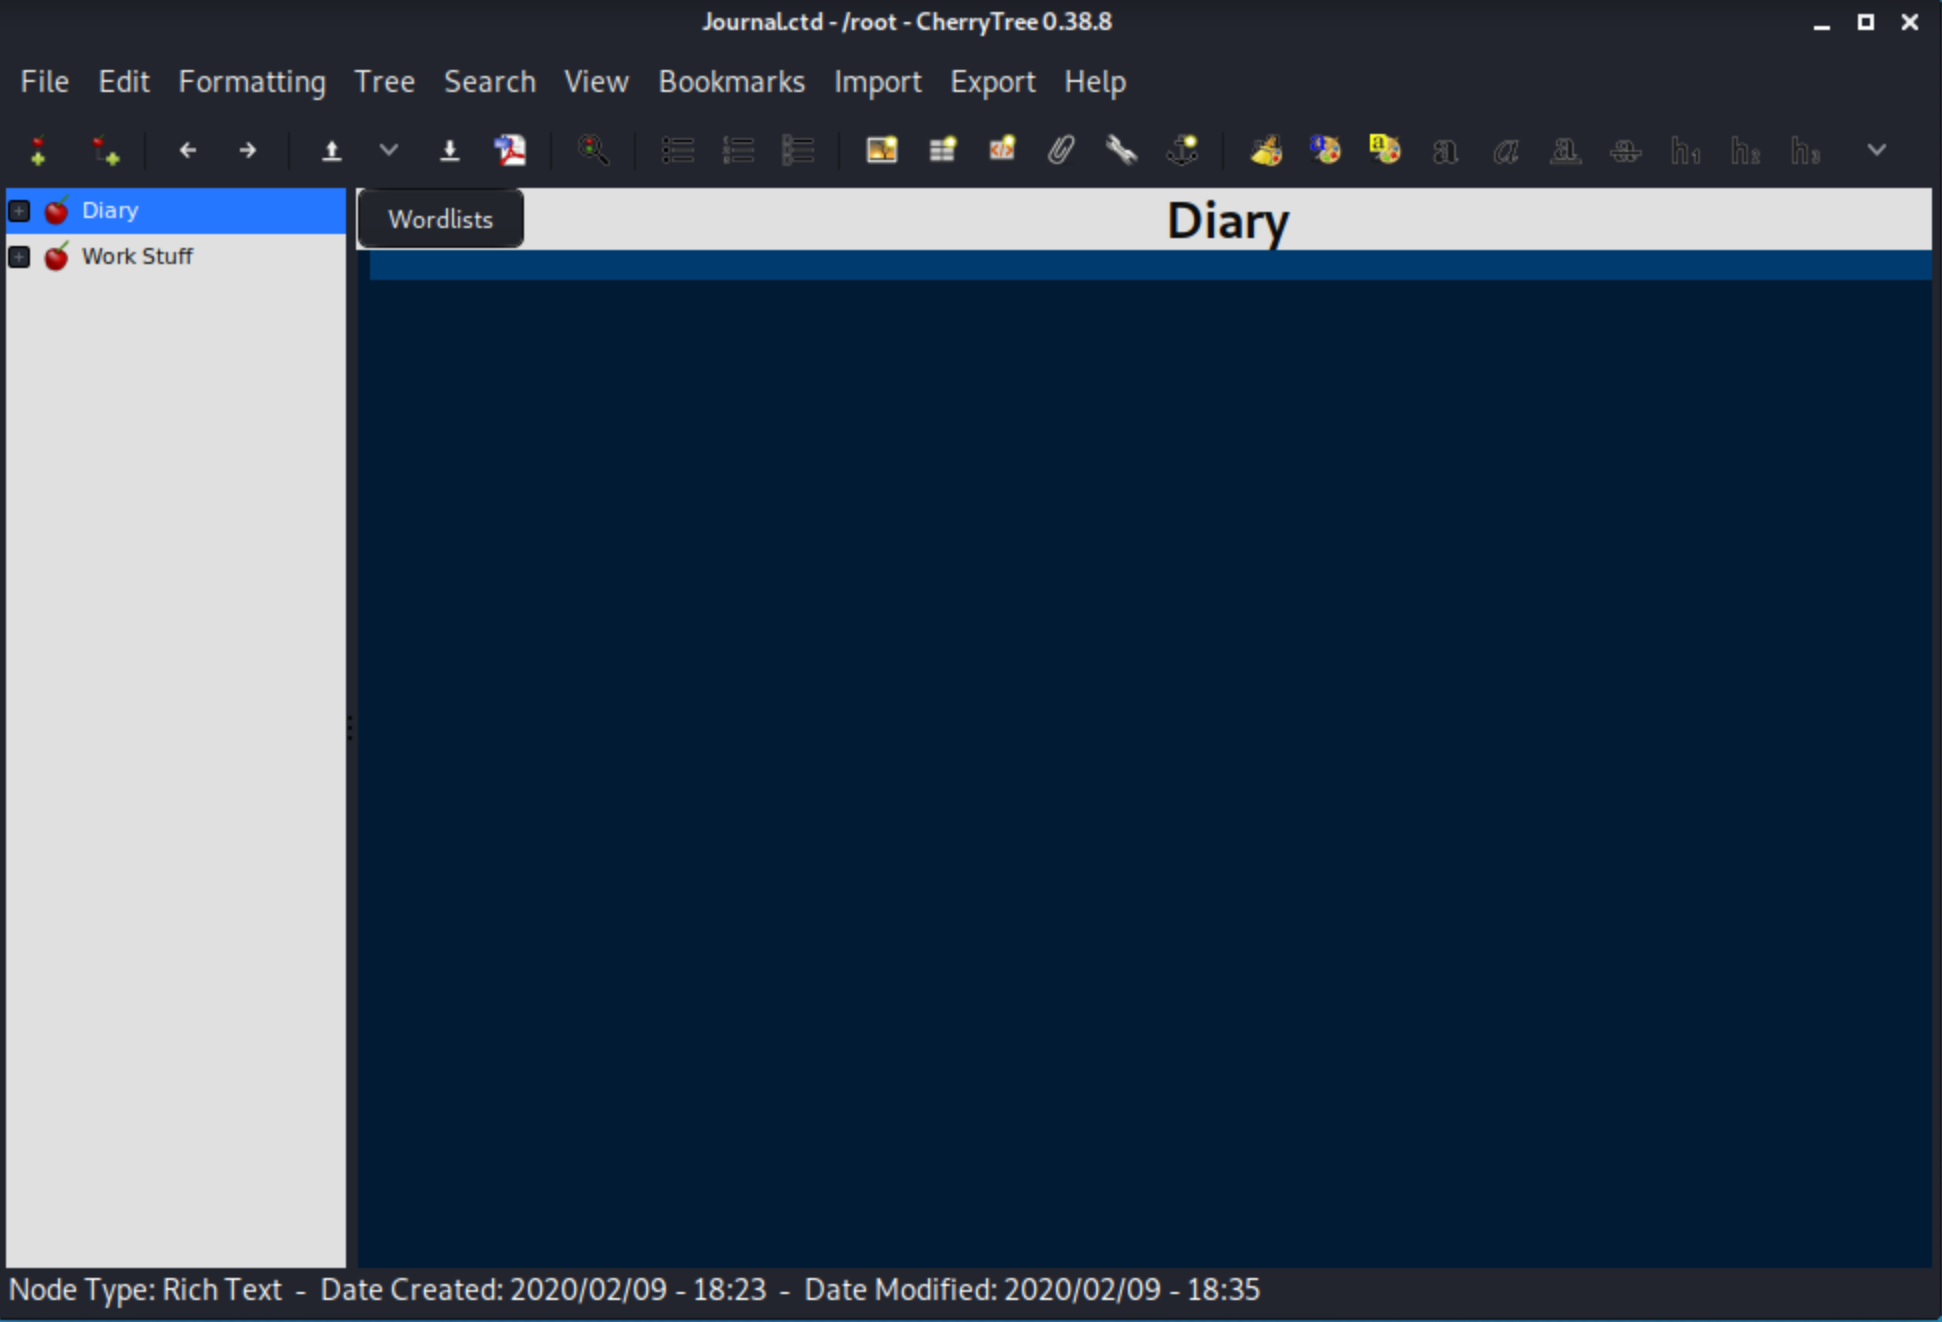The height and width of the screenshot is (1322, 1942).
Task: Expand the Work Stuff tree node
Action: tap(19, 257)
